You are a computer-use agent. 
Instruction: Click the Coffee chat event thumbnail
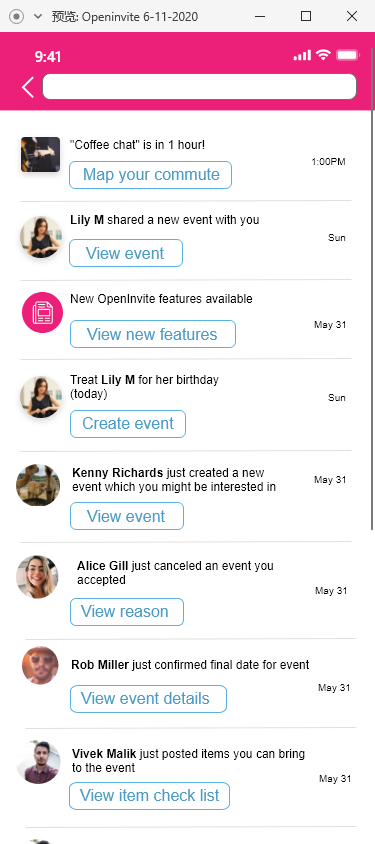tap(40, 154)
